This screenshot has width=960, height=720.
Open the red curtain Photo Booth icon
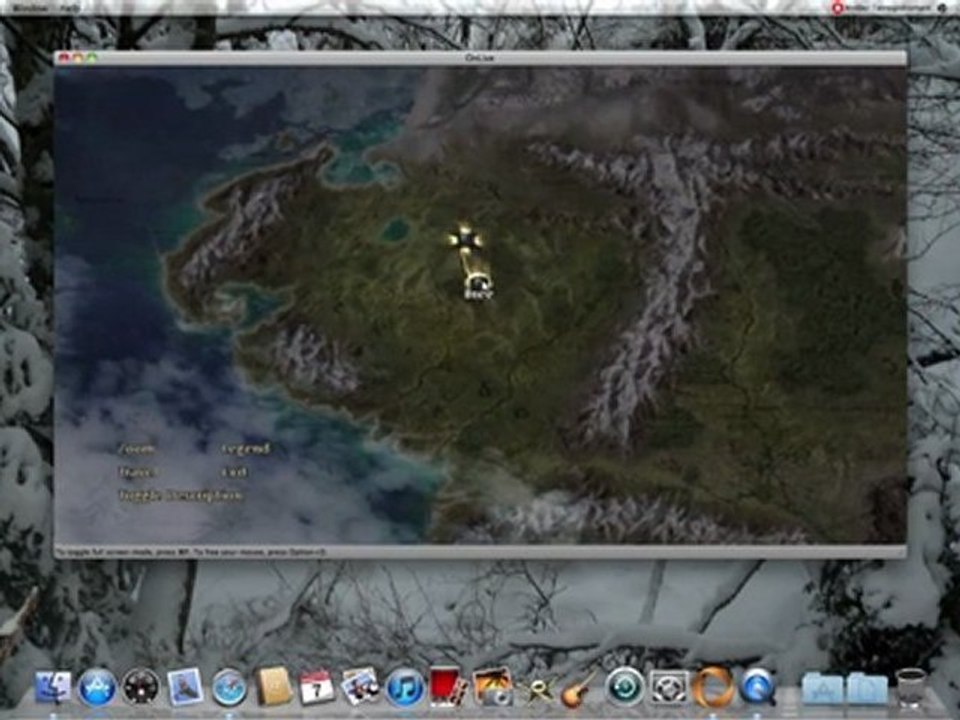(448, 686)
